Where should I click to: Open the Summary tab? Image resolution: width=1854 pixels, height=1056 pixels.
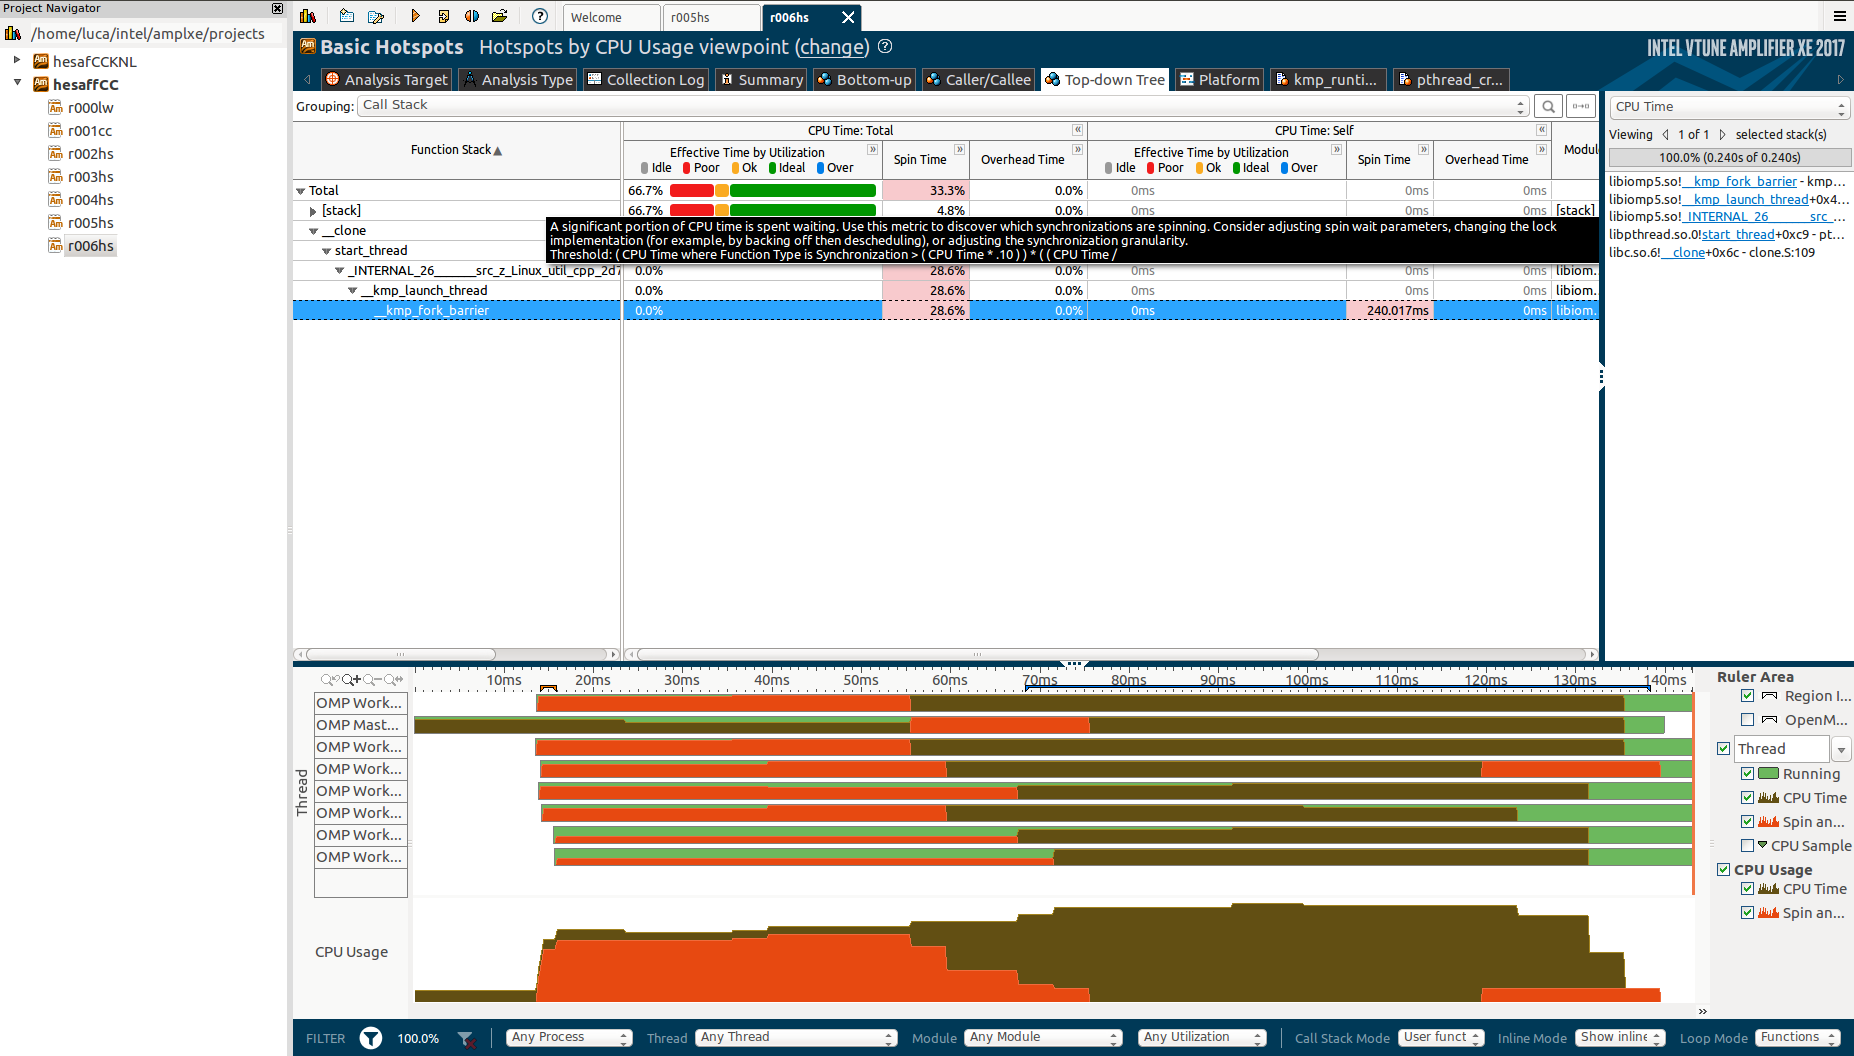761,80
